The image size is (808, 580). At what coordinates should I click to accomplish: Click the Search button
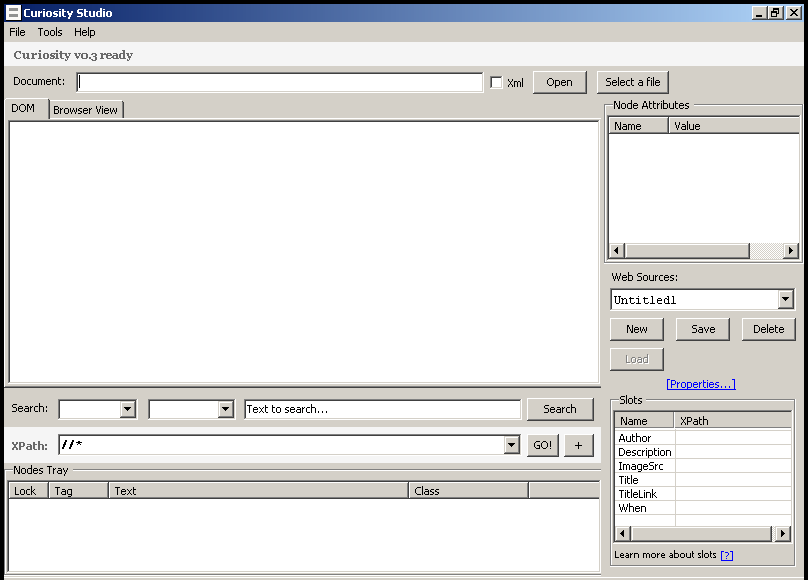coord(560,410)
